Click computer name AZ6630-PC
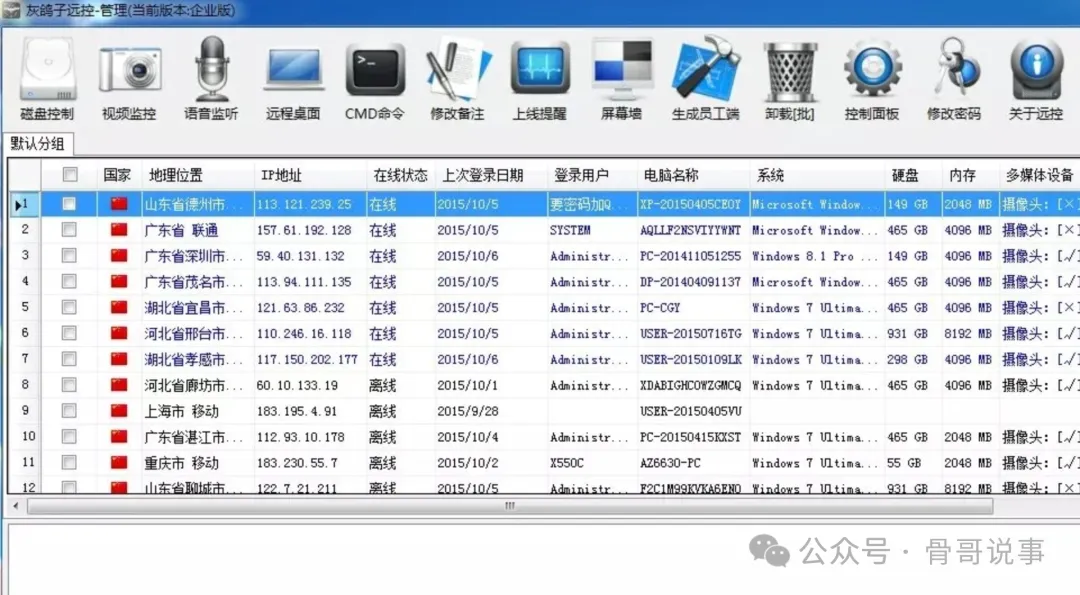 coord(670,463)
